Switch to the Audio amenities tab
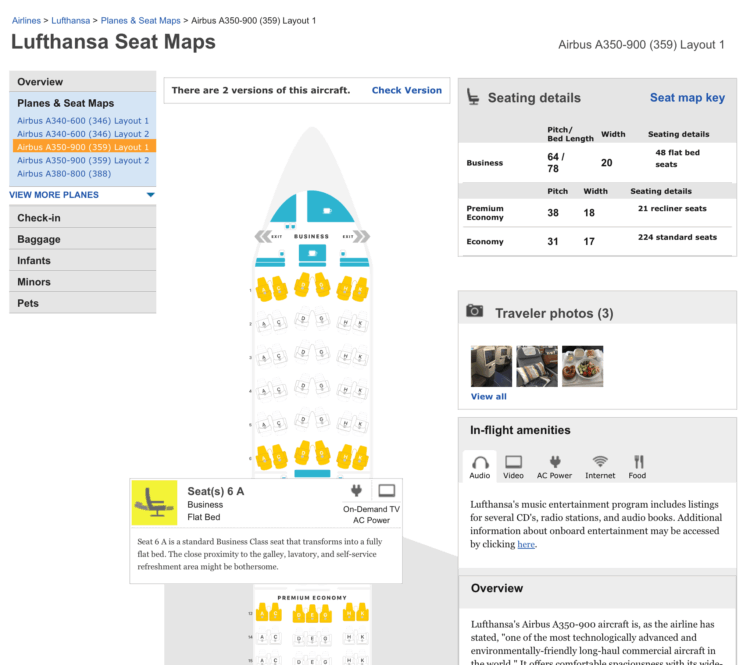Viewport: 750px width, 665px height. tap(480, 467)
